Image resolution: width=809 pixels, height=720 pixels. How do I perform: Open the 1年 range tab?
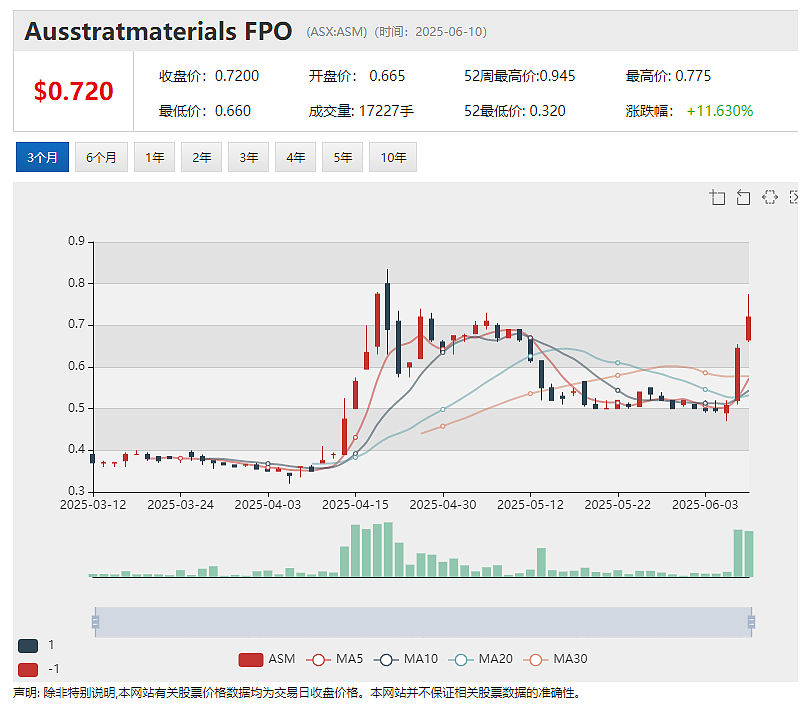154,157
